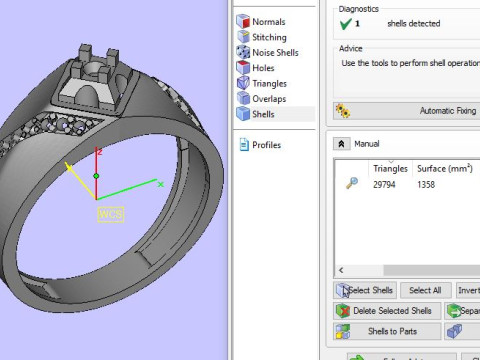Click the Select Shells button
Image resolution: width=480 pixels, height=360 pixels.
click(365, 290)
